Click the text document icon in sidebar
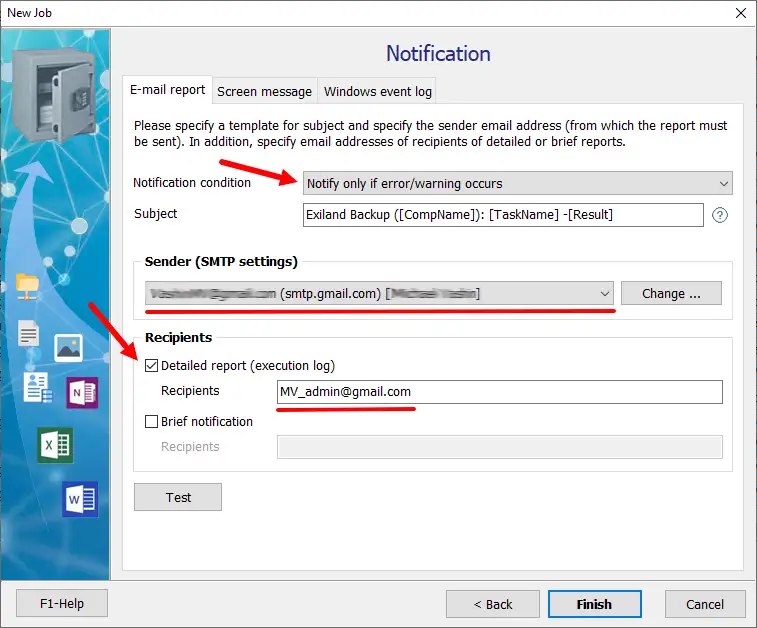Screen dimensions: 757x628 (28, 335)
